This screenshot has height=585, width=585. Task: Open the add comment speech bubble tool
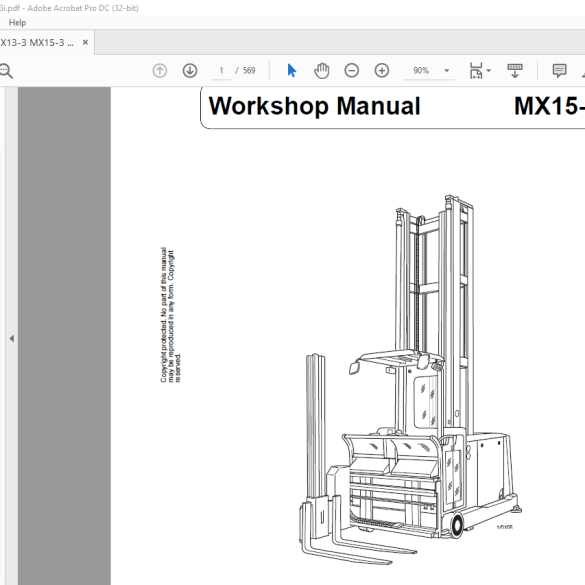coord(559,71)
